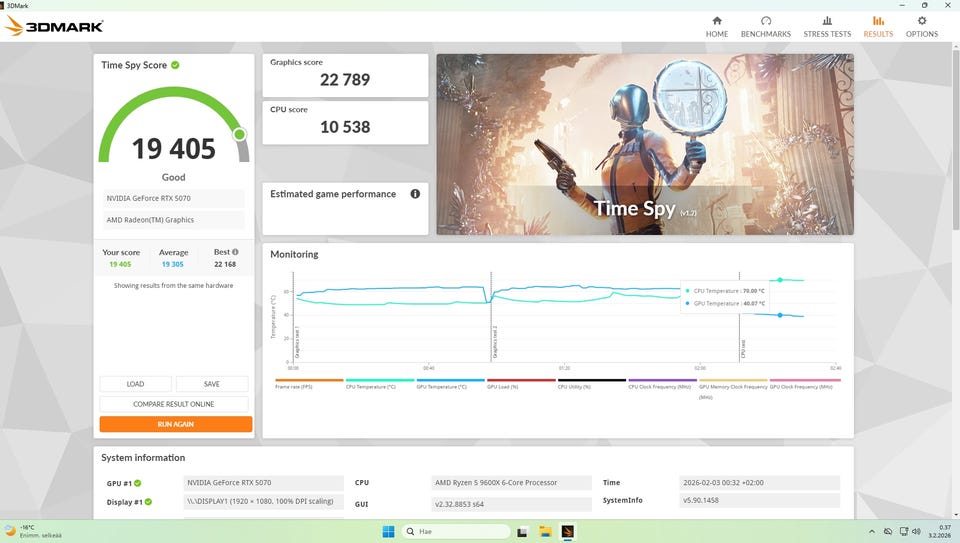Click COMPARE RESULT ONLINE
Image resolution: width=960 pixels, height=543 pixels.
coord(174,404)
